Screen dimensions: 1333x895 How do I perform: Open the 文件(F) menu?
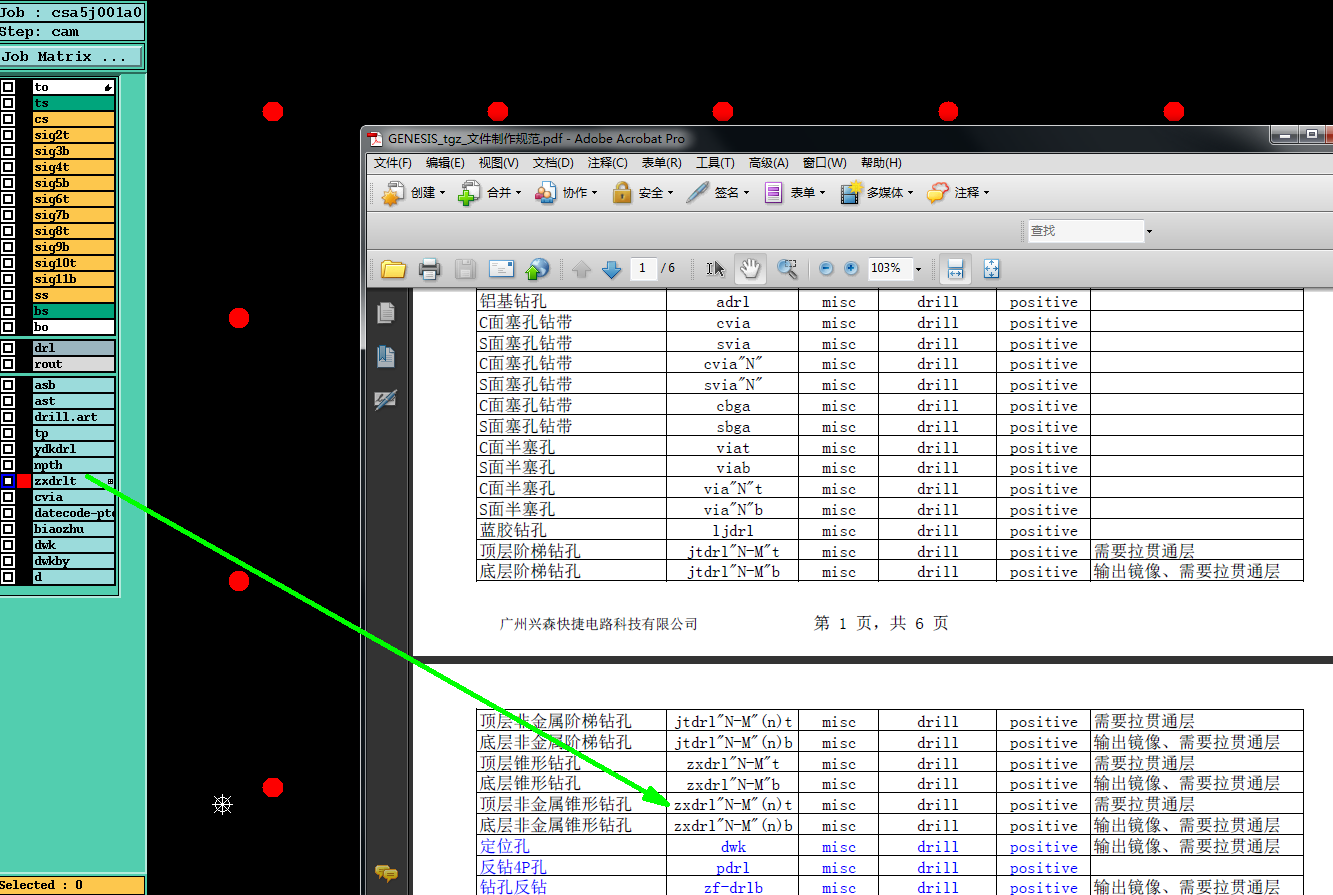pyautogui.click(x=393, y=163)
